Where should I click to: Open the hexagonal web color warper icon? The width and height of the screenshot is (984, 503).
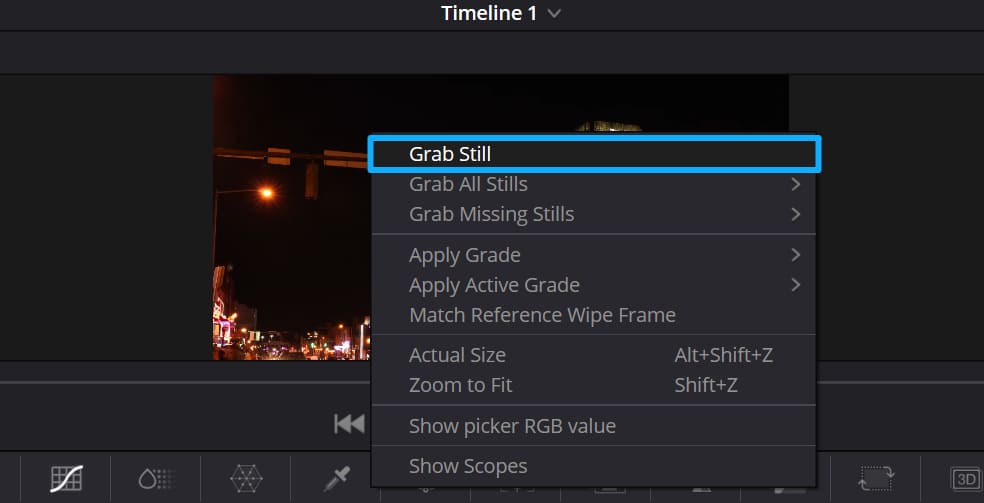click(x=246, y=479)
